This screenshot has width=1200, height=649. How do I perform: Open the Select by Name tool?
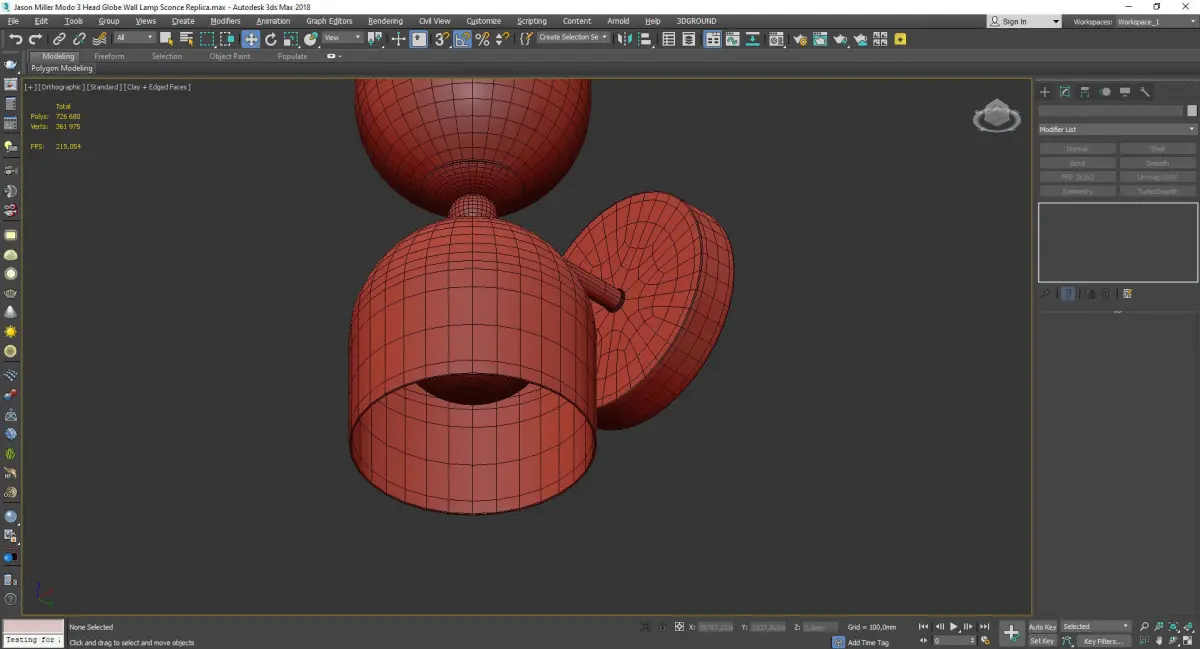186,39
